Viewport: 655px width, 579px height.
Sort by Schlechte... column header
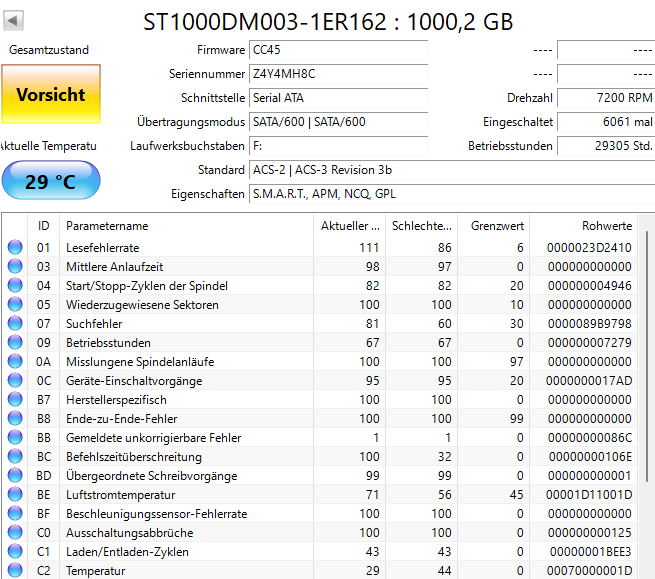[x=421, y=226]
